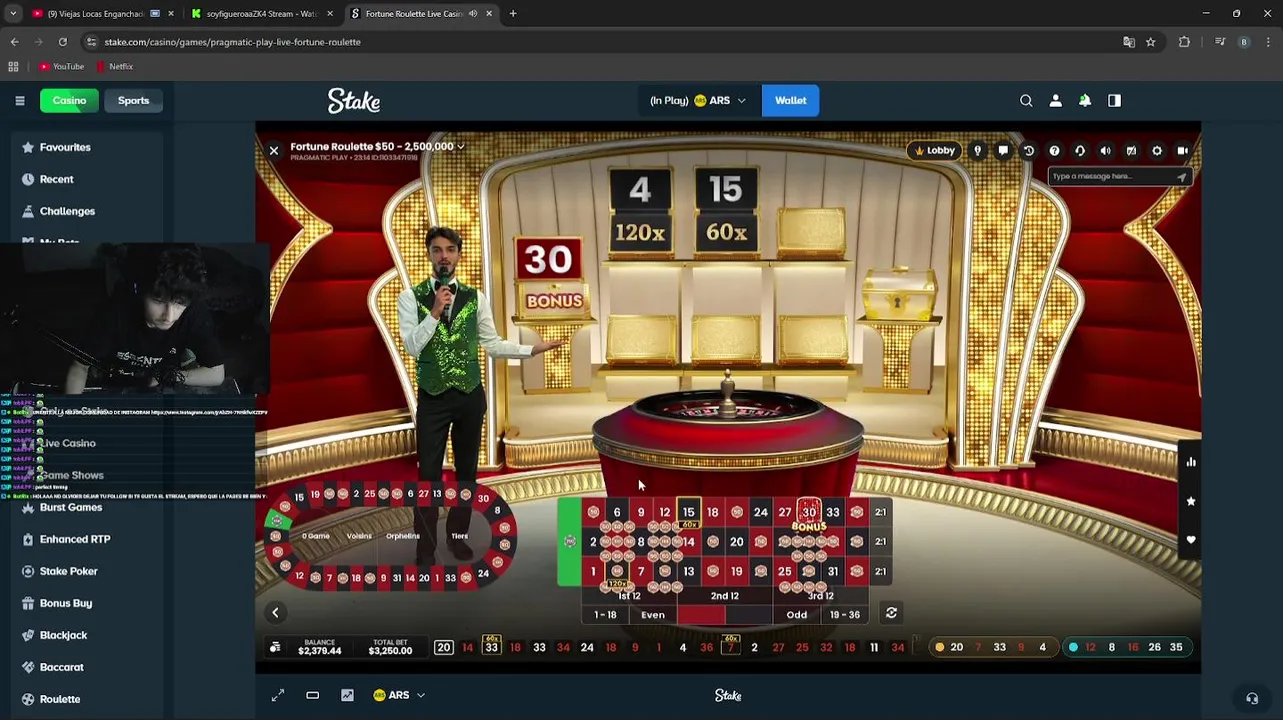Open the YouTube bookmark

tap(62, 66)
